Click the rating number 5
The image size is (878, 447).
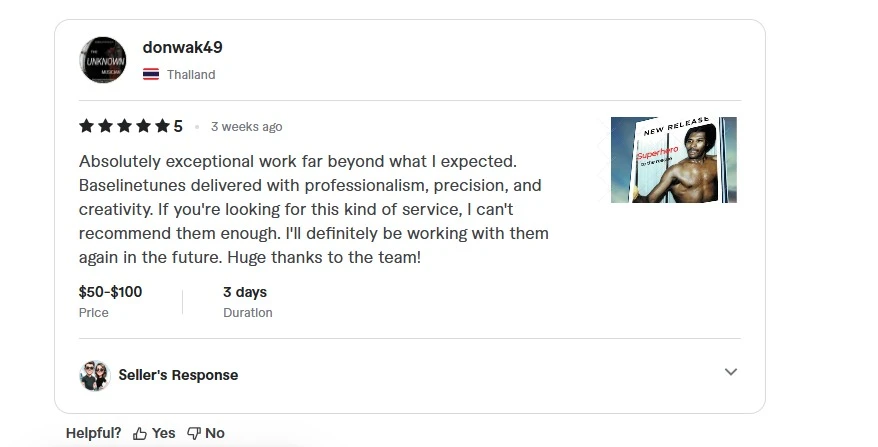point(178,126)
